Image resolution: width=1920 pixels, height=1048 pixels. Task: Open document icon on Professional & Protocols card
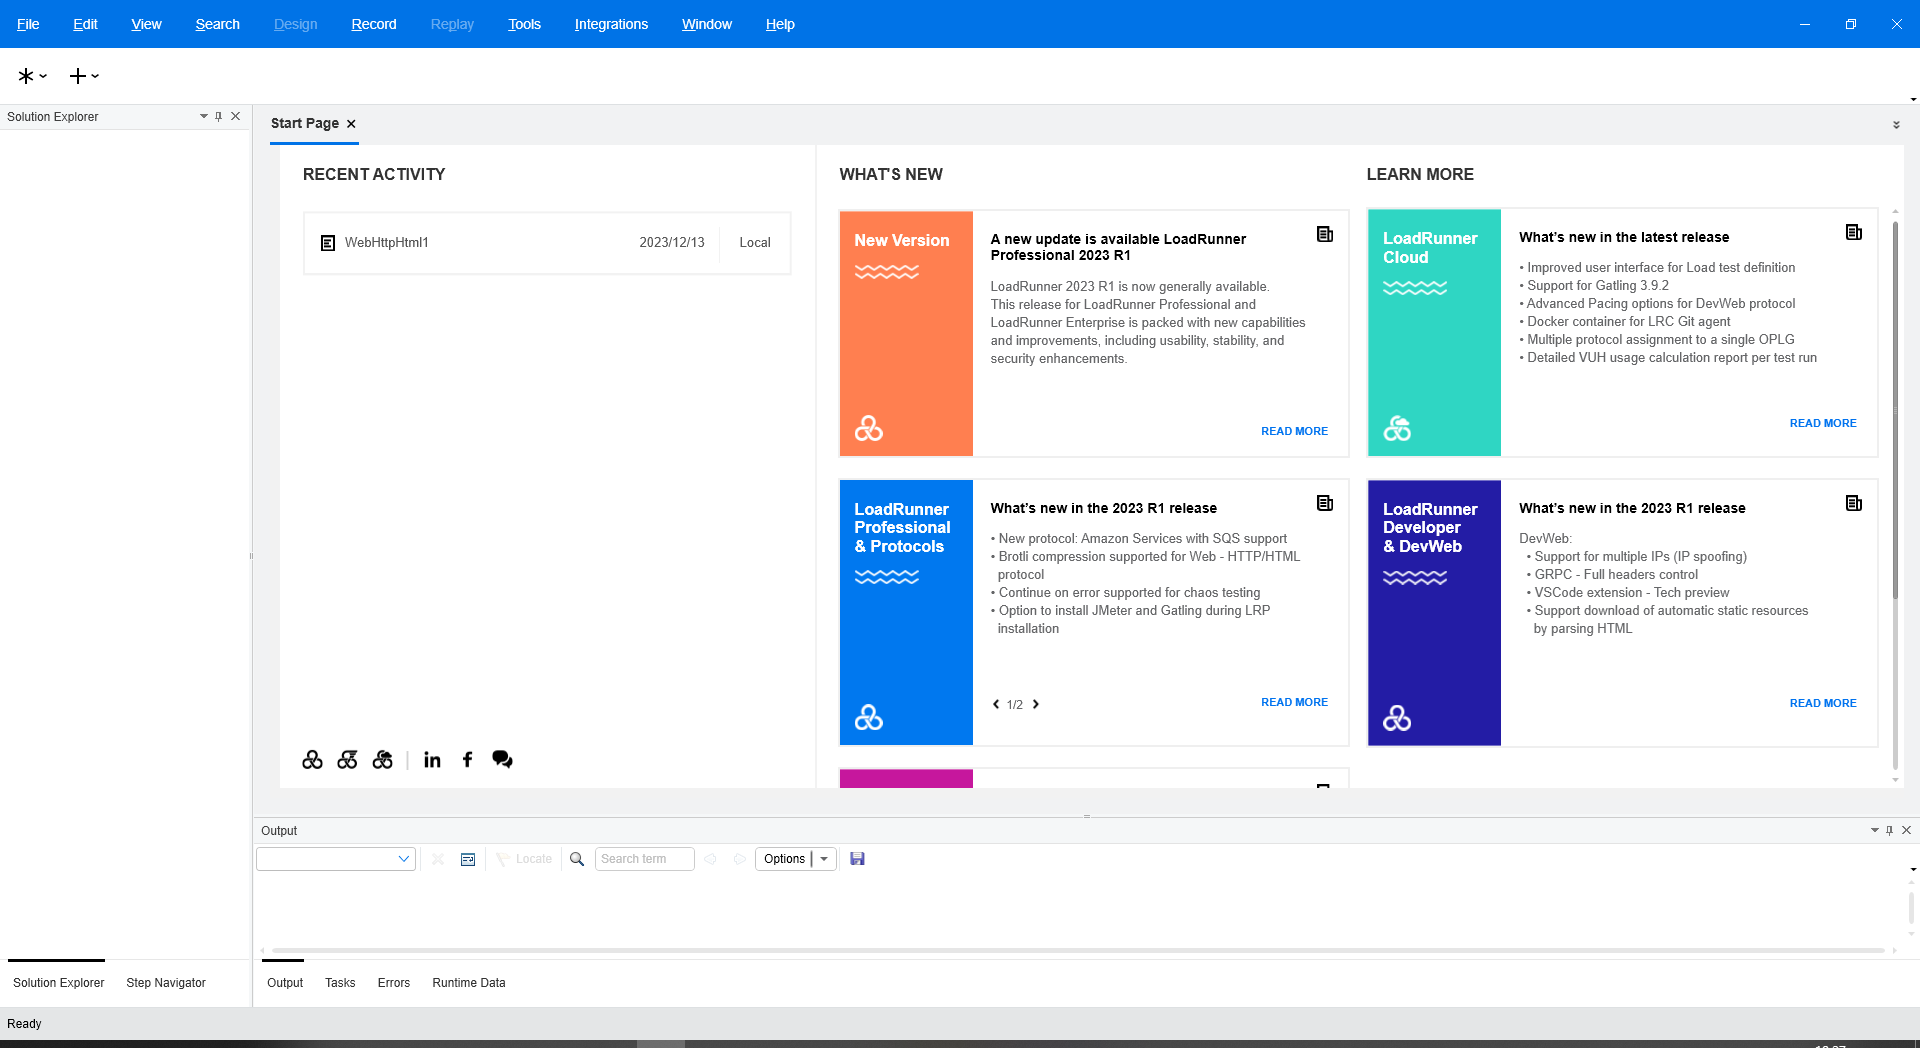pyautogui.click(x=1325, y=503)
